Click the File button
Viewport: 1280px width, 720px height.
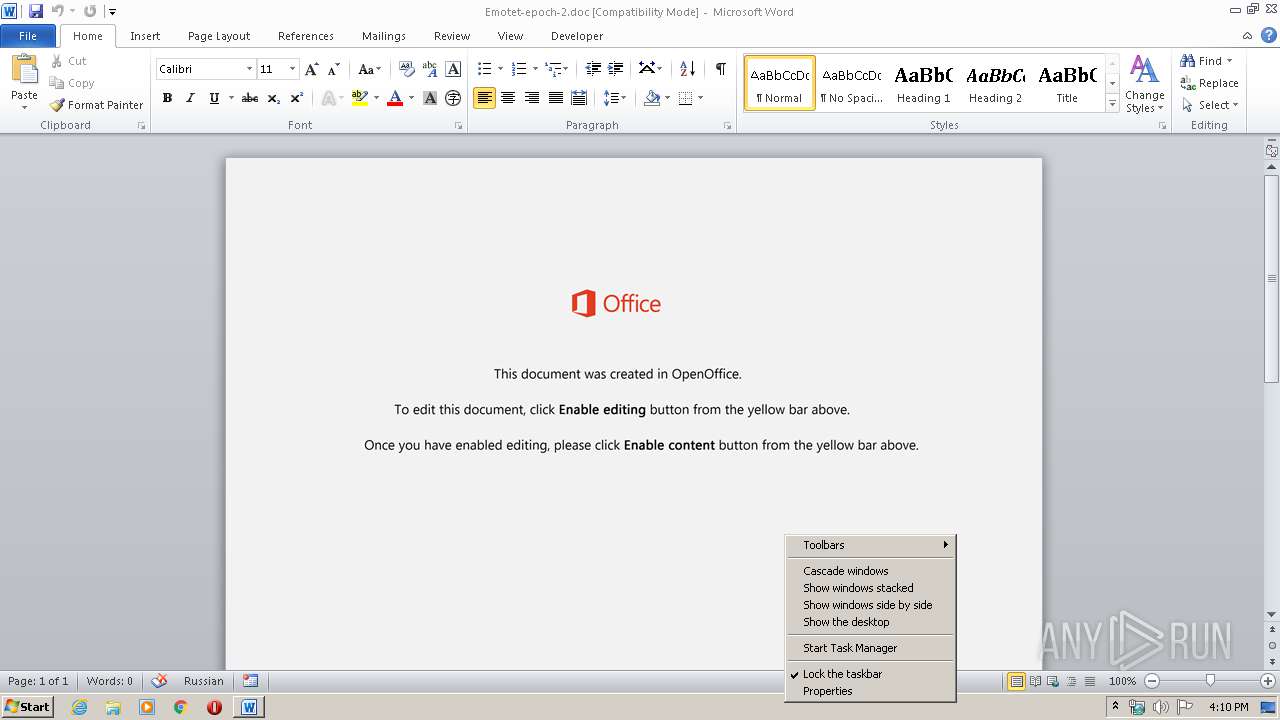pyautogui.click(x=28, y=36)
